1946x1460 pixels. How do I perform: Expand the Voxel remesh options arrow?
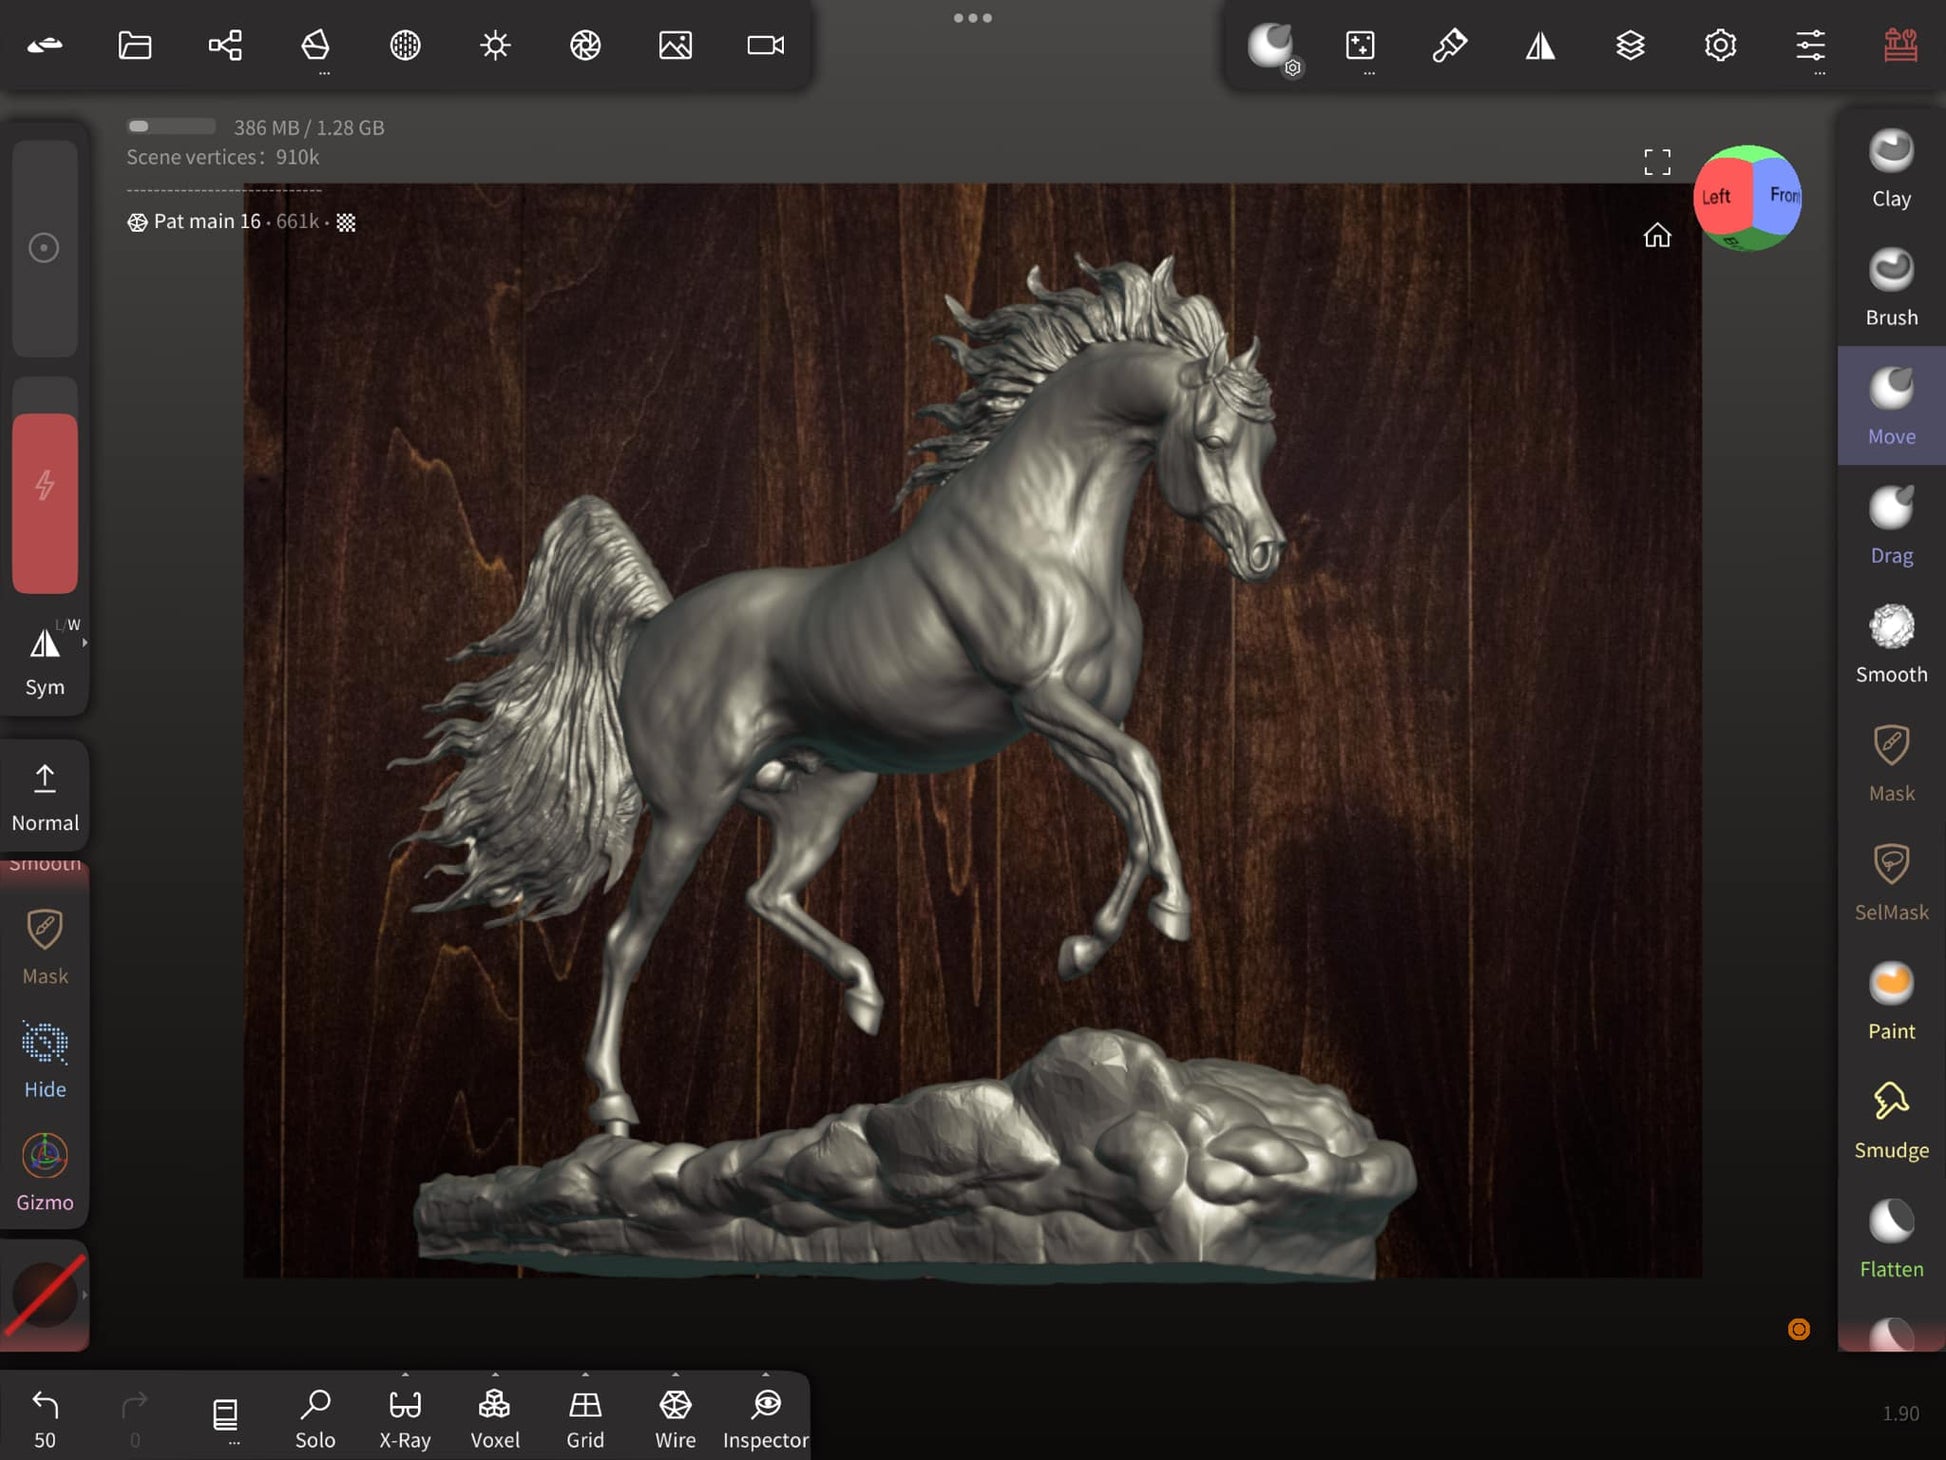click(x=495, y=1375)
